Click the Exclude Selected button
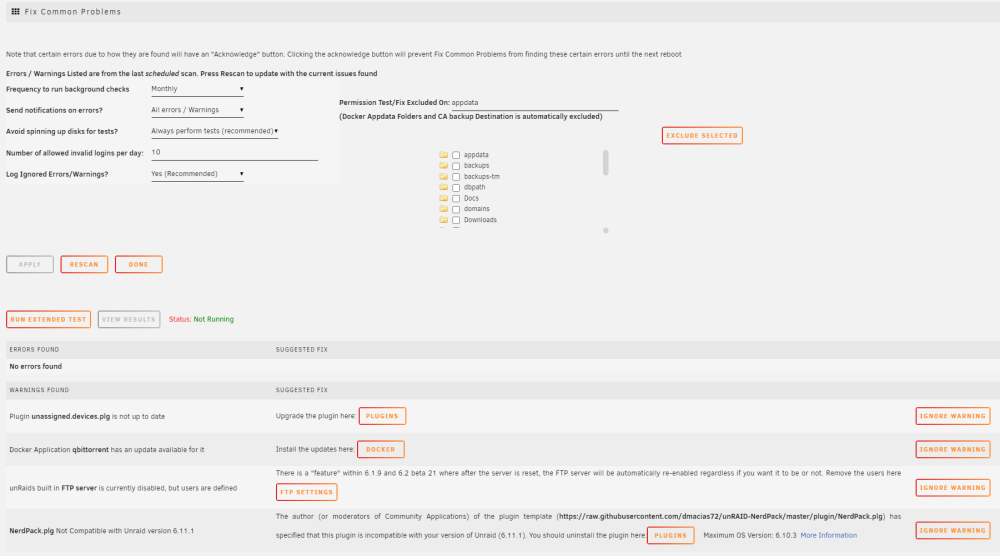The height and width of the screenshot is (556, 1000). 702,136
